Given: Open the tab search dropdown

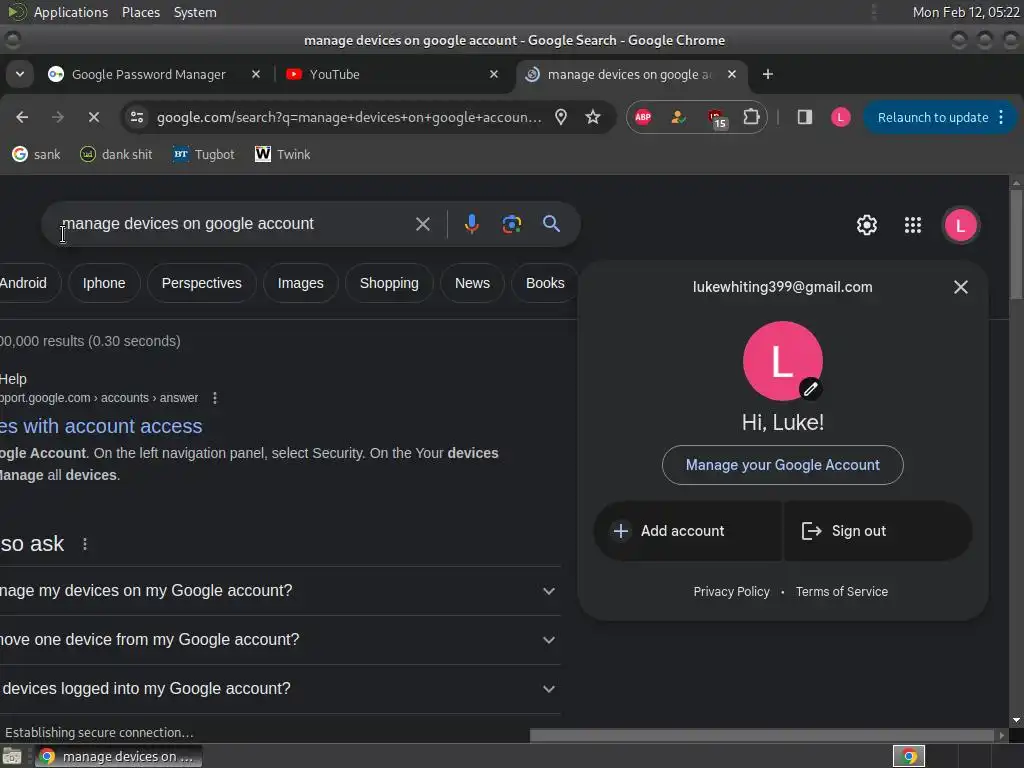Looking at the screenshot, I should pos(20,74).
